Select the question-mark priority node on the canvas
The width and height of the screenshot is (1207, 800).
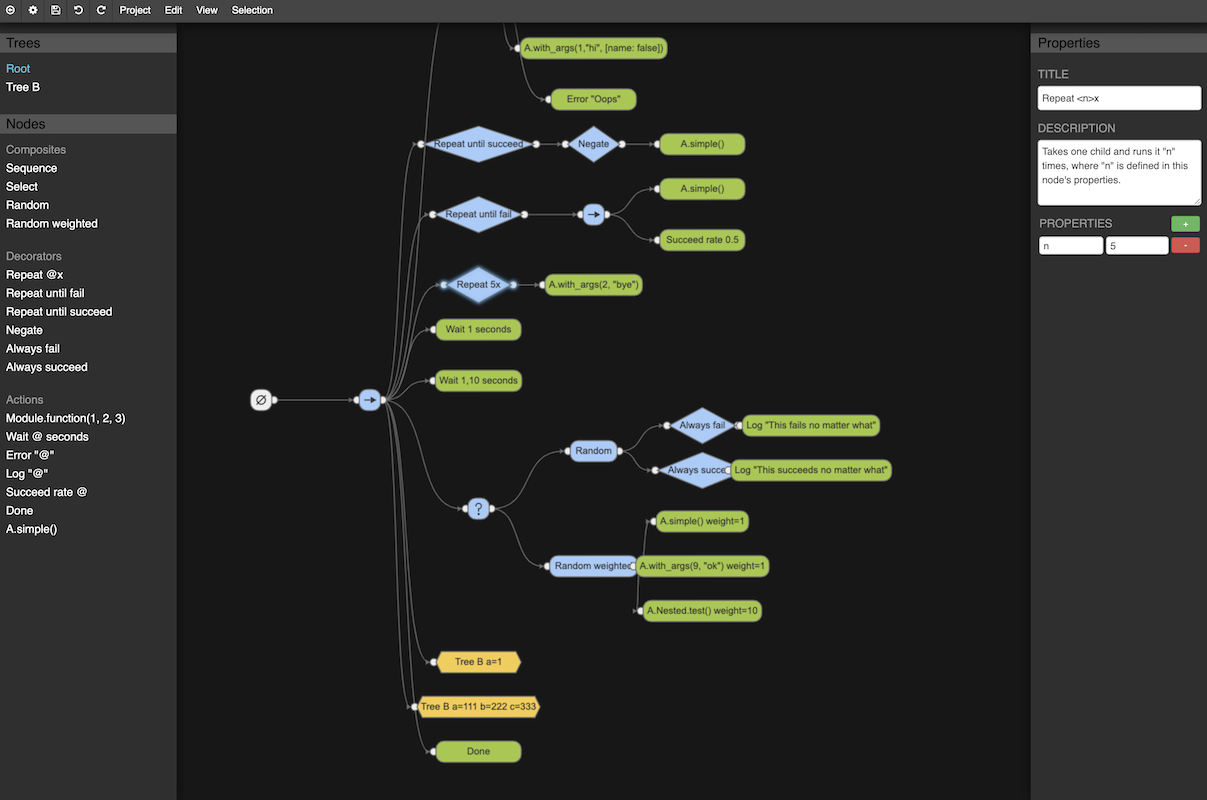pyautogui.click(x=478, y=508)
